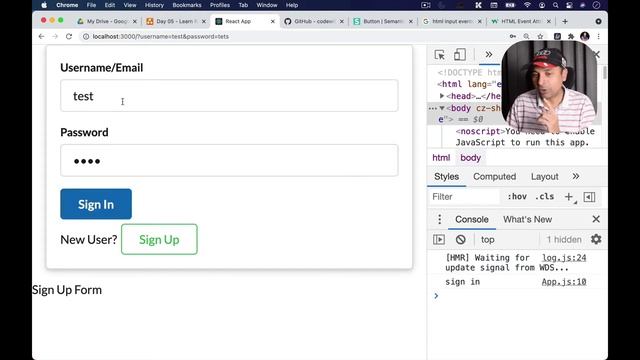Screen dimensions: 640x360
Task: Open the saved passwords key icon
Action: tap(513, 36)
